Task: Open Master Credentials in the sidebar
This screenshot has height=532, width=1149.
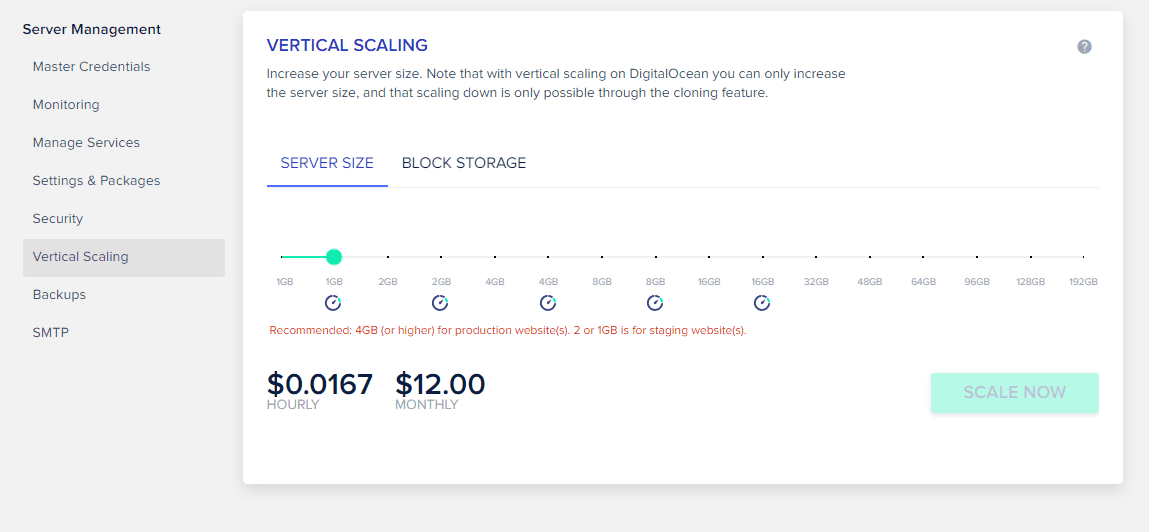Action: click(x=91, y=67)
